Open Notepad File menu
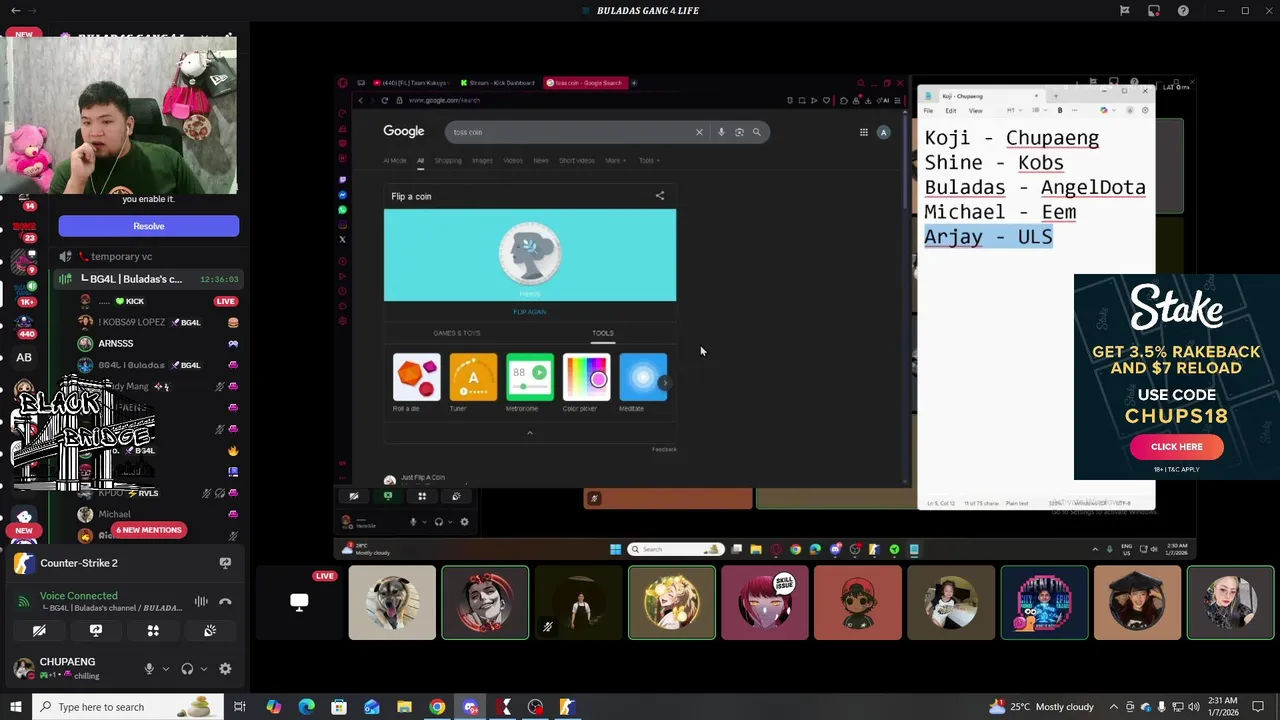This screenshot has width=1280, height=720. point(929,110)
